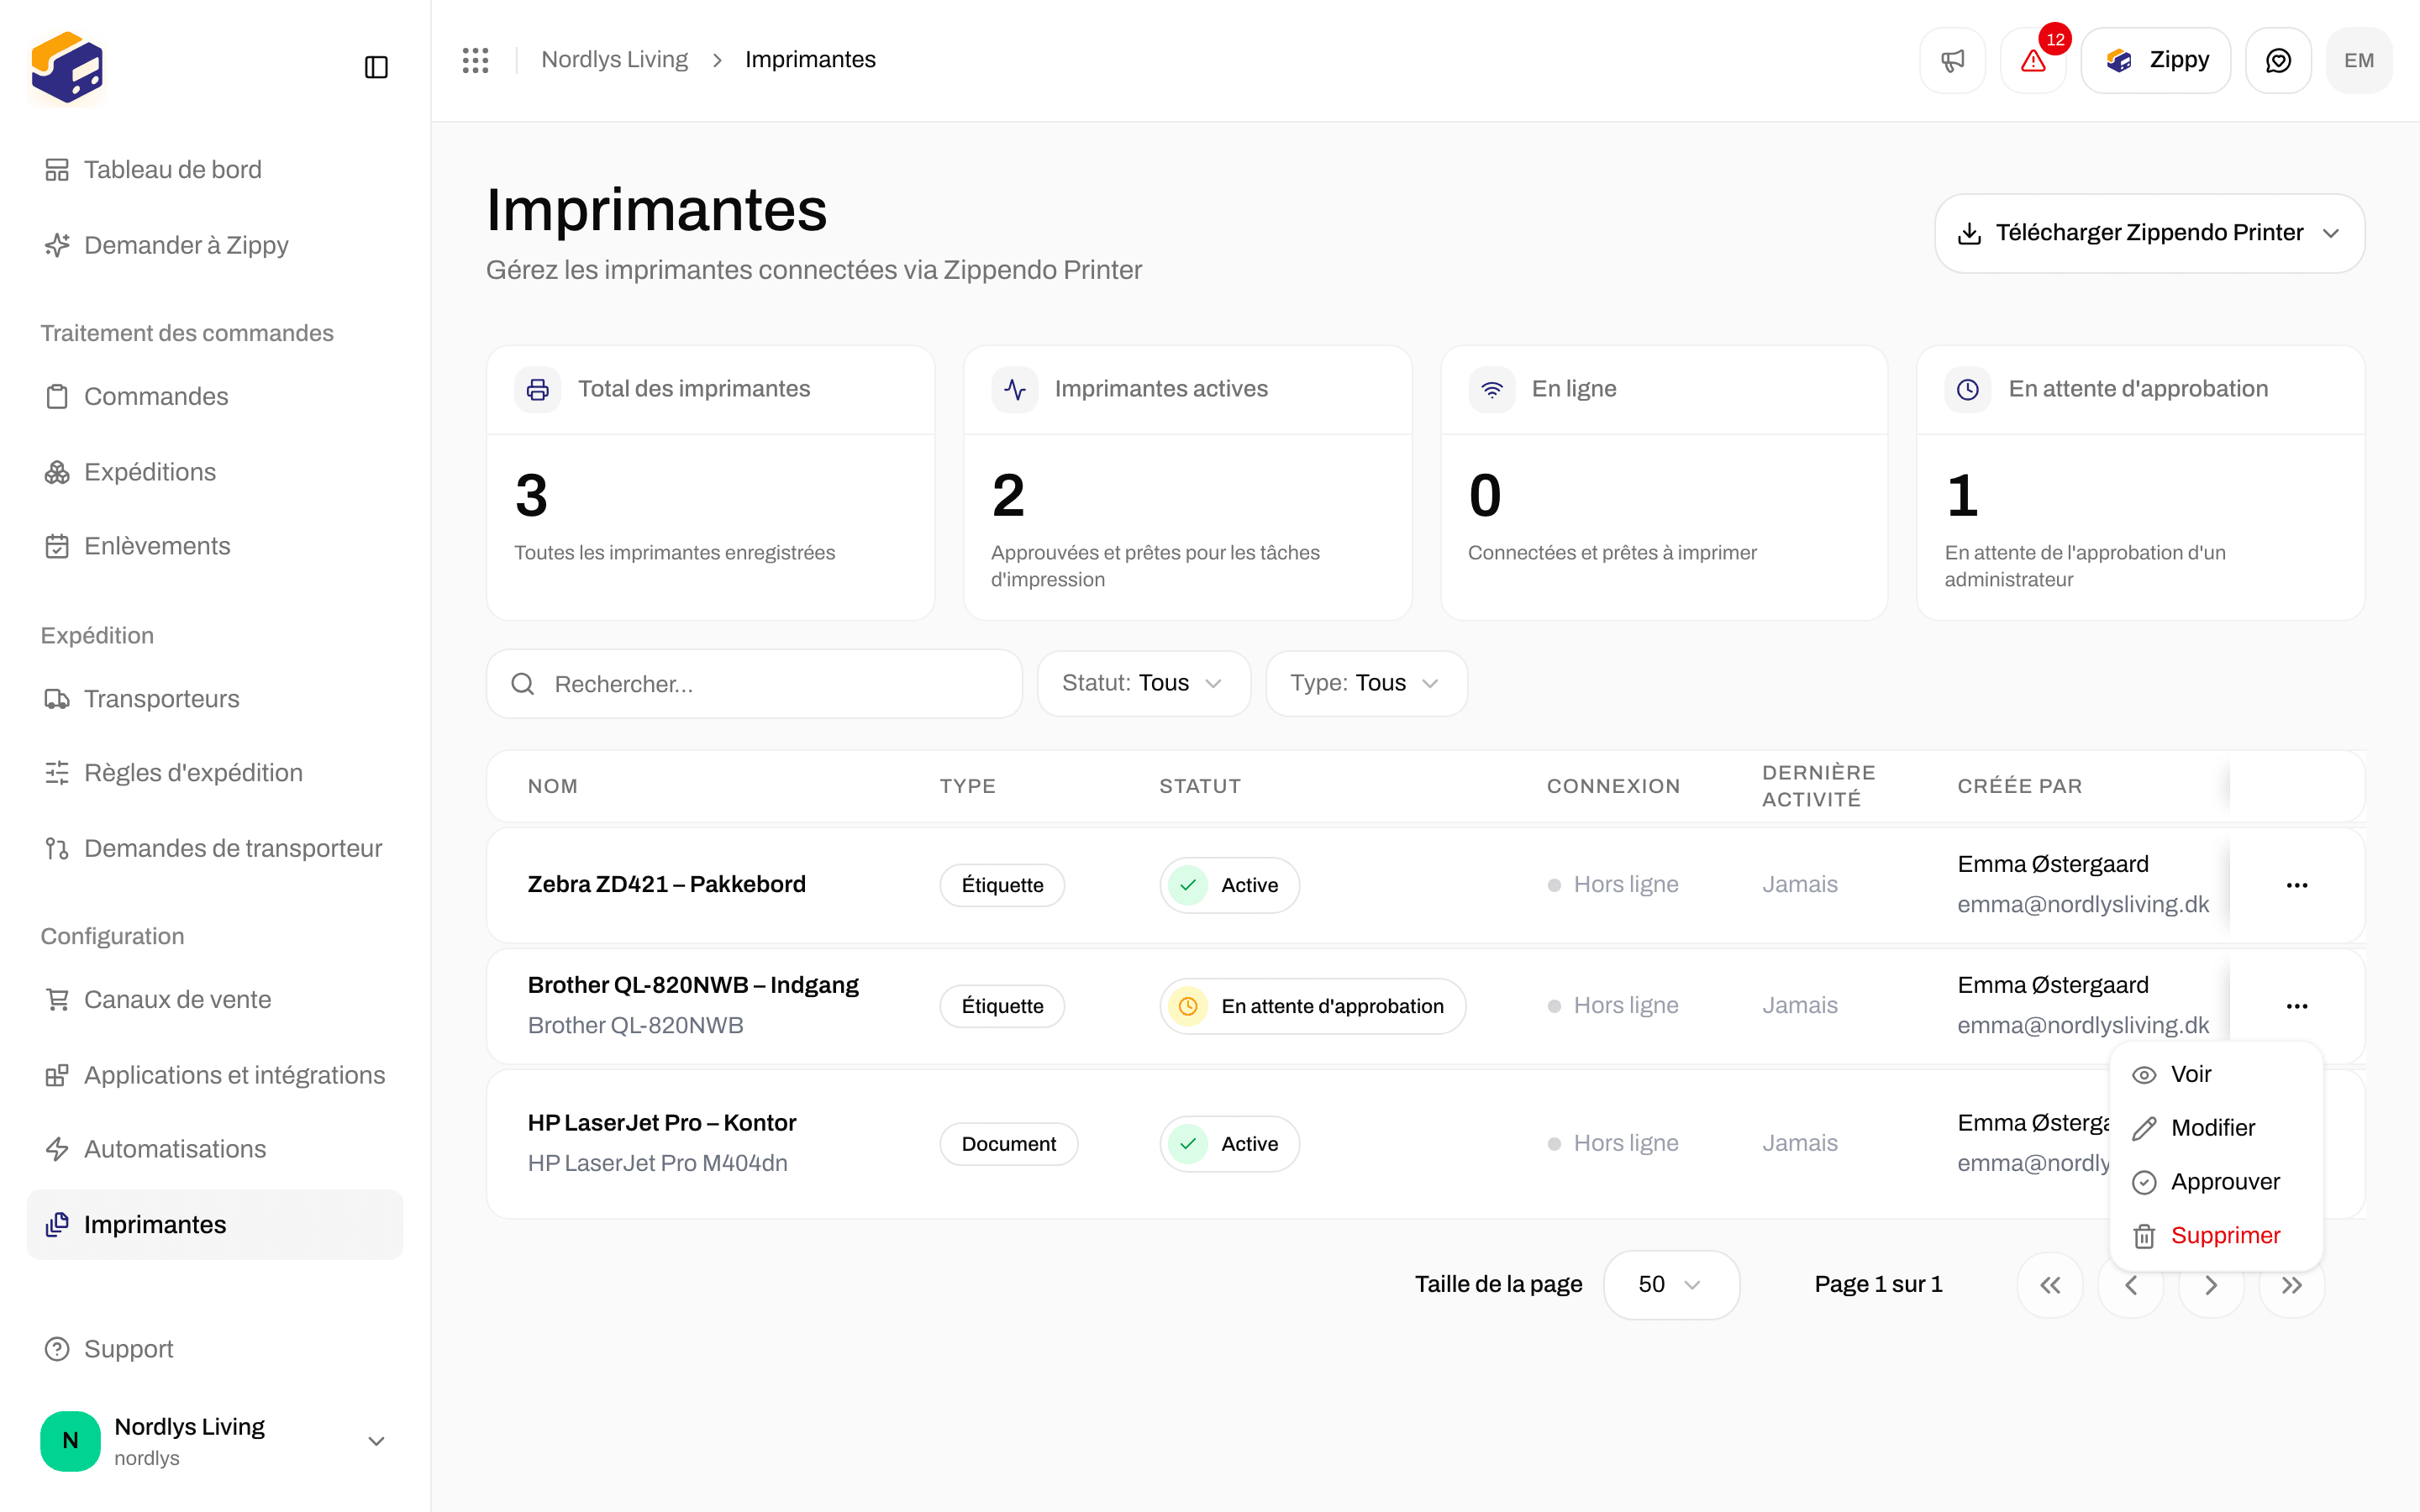Navigate to Expéditions
Image resolution: width=2420 pixels, height=1512 pixels.
click(x=214, y=472)
